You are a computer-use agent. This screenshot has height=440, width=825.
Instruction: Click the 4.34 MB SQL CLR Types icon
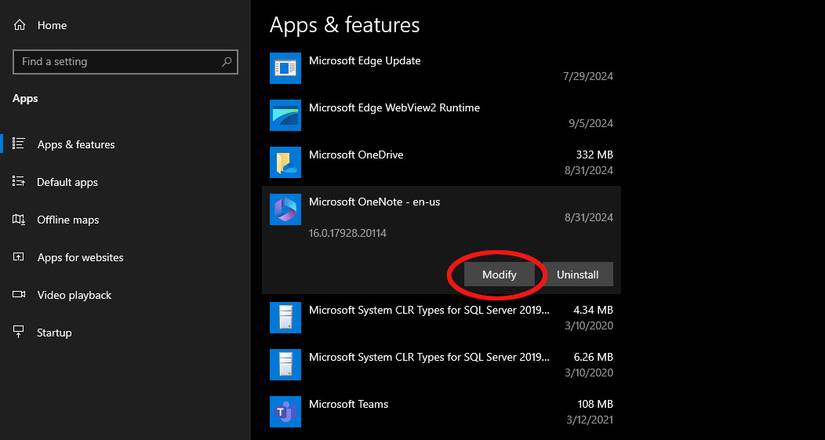click(x=285, y=317)
